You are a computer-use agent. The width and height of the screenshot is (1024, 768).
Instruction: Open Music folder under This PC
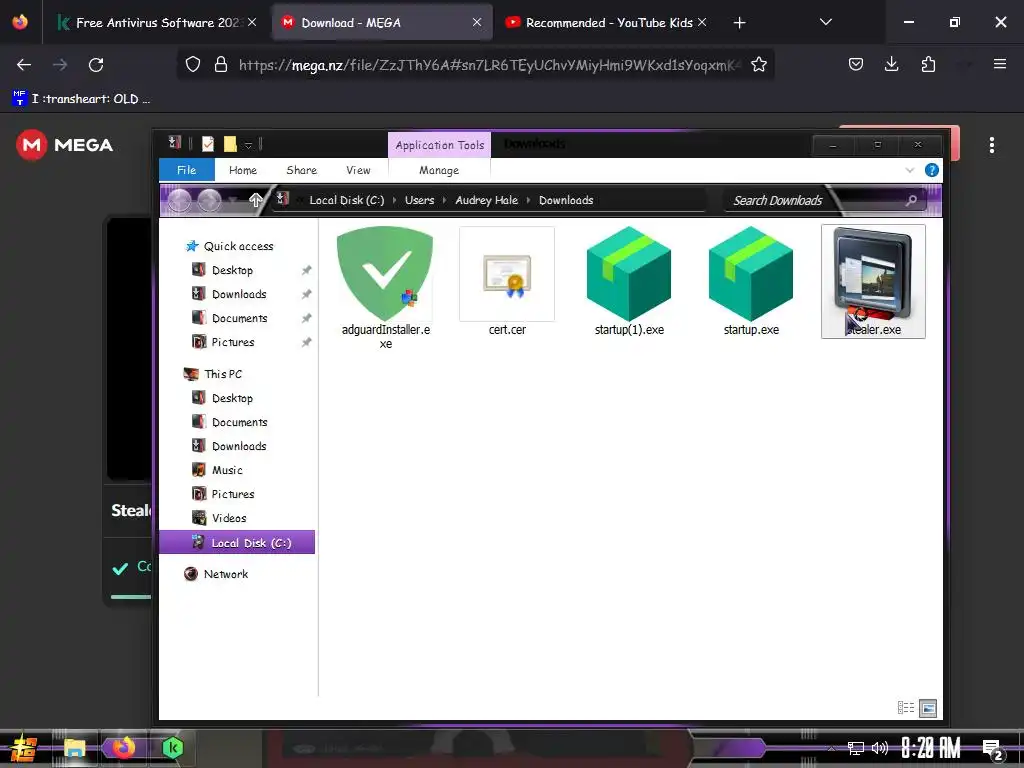(227, 470)
